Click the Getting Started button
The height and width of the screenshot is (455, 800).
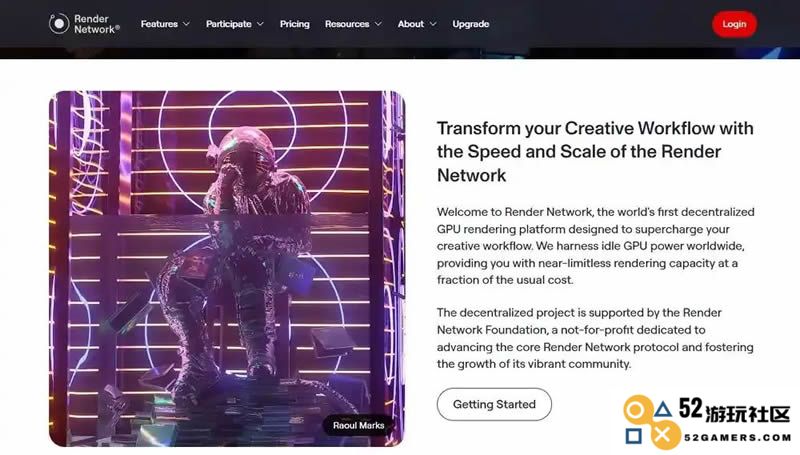(494, 404)
